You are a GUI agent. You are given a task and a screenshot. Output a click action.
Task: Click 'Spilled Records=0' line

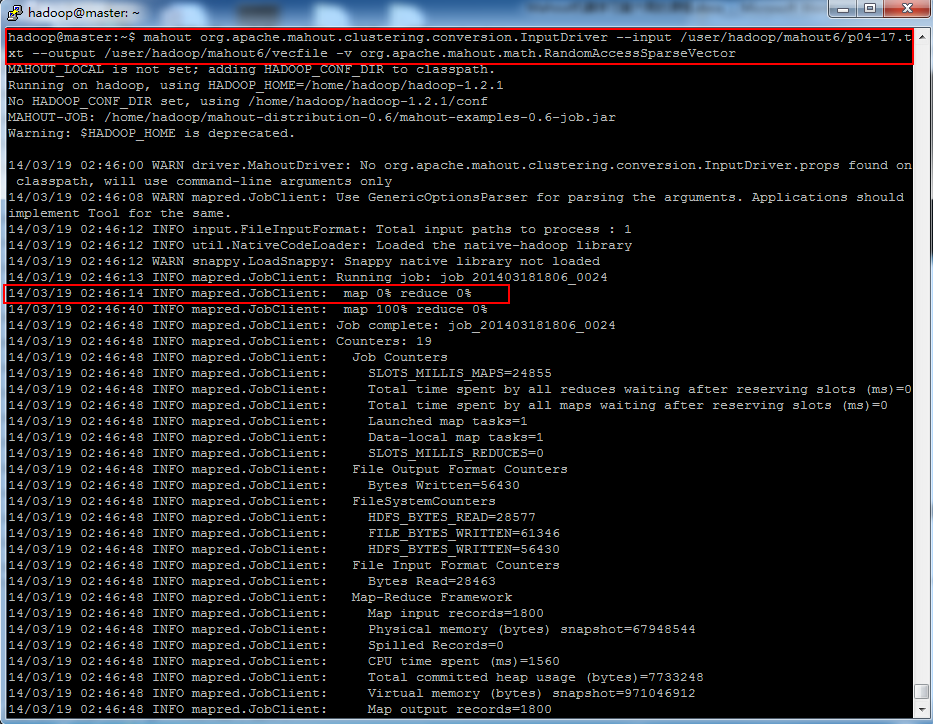[436, 646]
